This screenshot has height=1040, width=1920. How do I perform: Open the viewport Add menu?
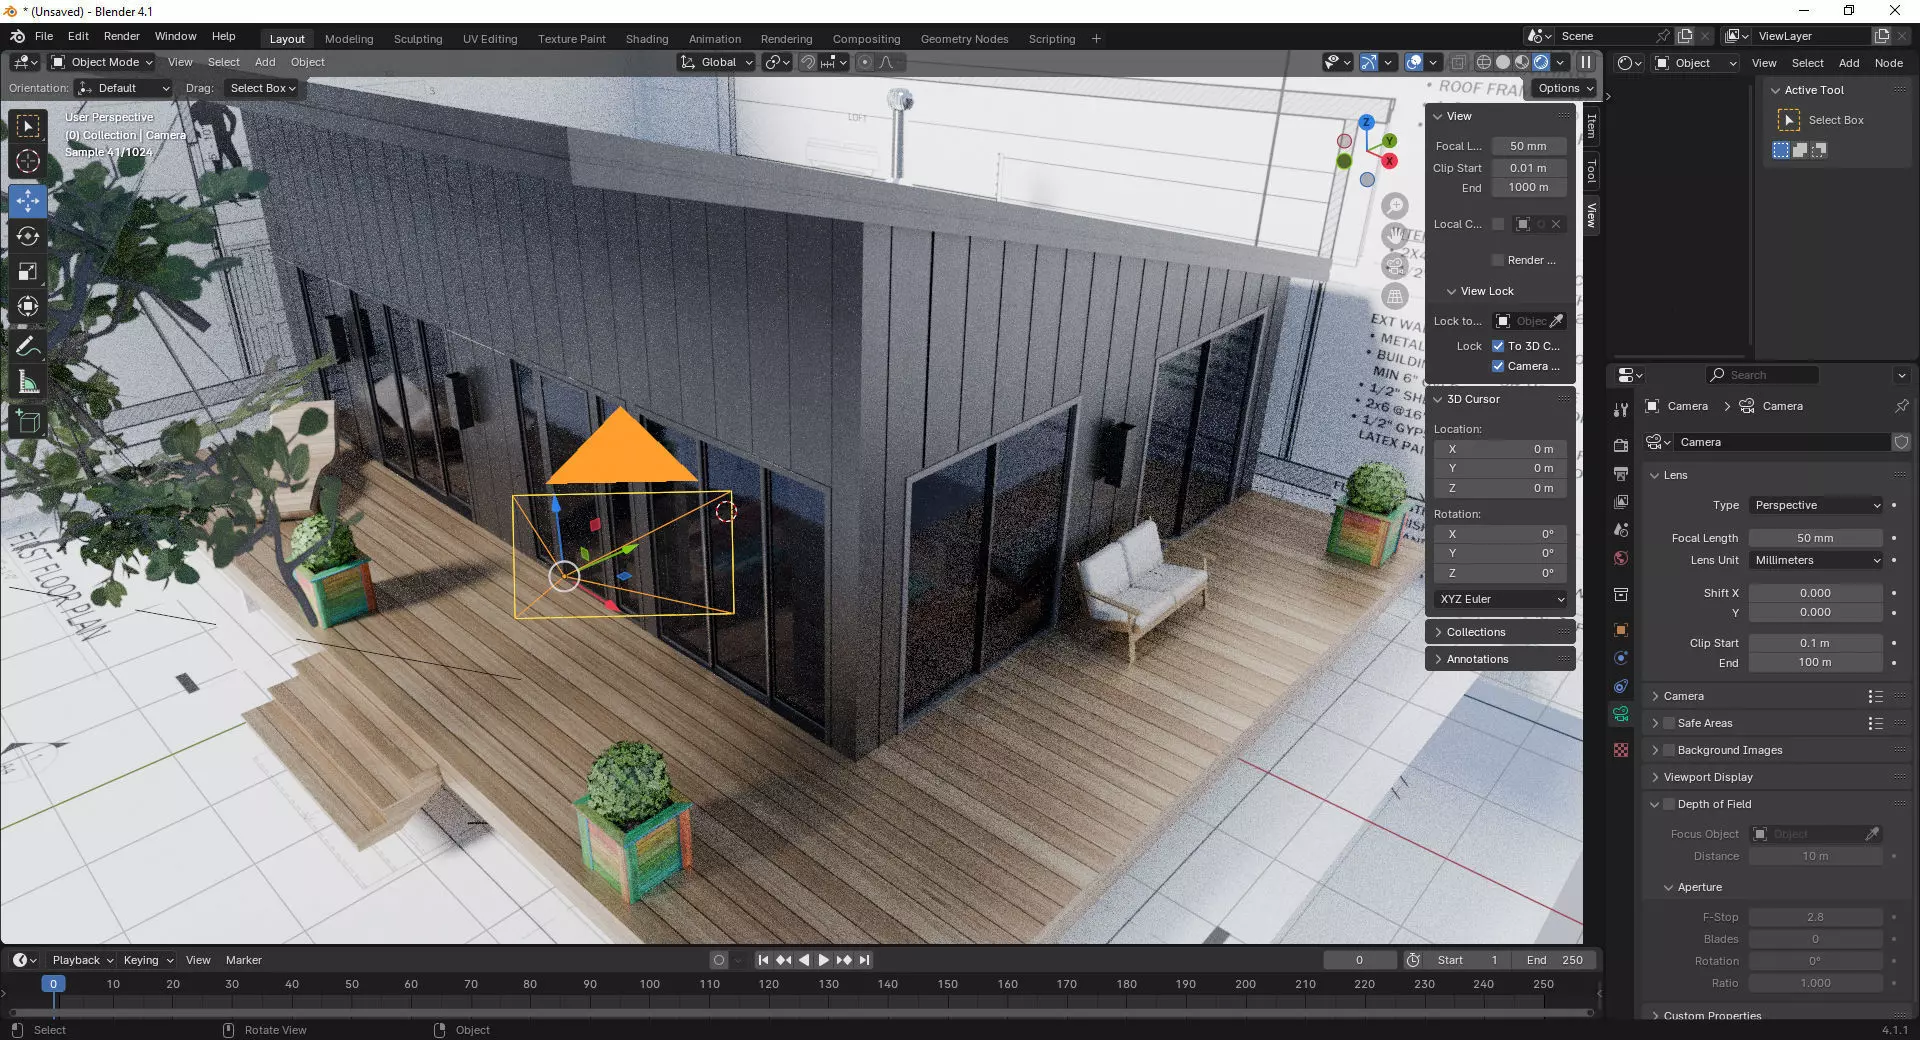265,62
